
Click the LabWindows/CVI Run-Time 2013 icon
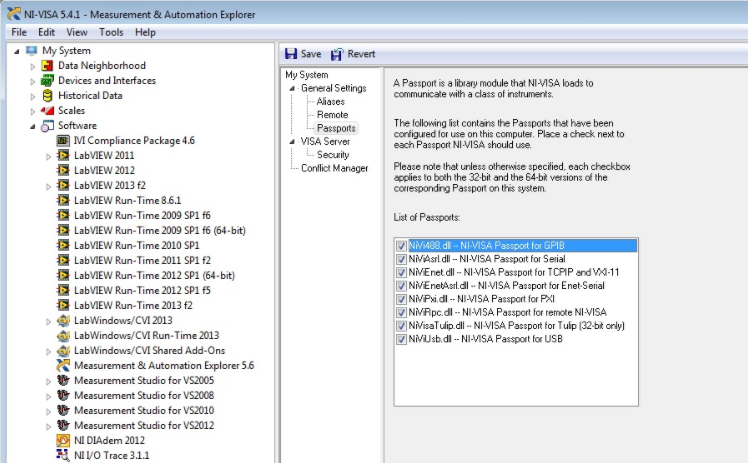(x=63, y=335)
